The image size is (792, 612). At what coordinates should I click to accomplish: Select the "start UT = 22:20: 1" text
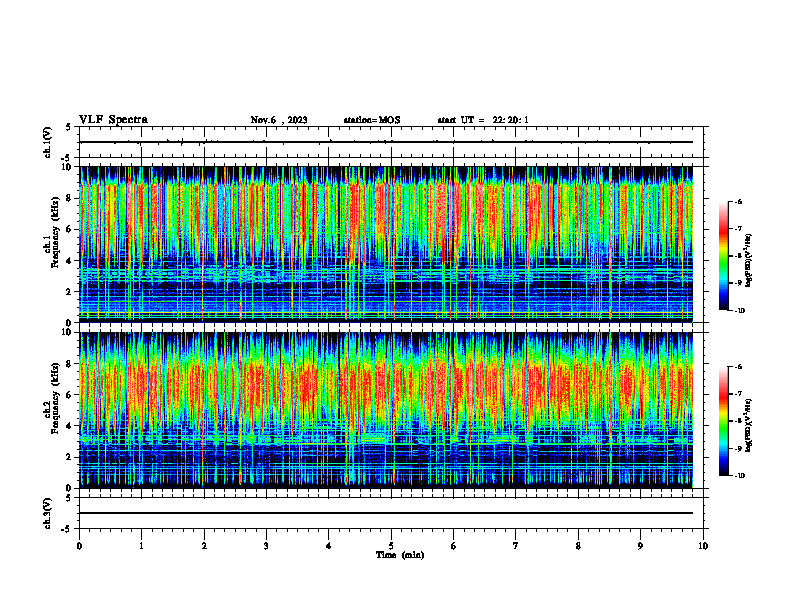(x=483, y=120)
